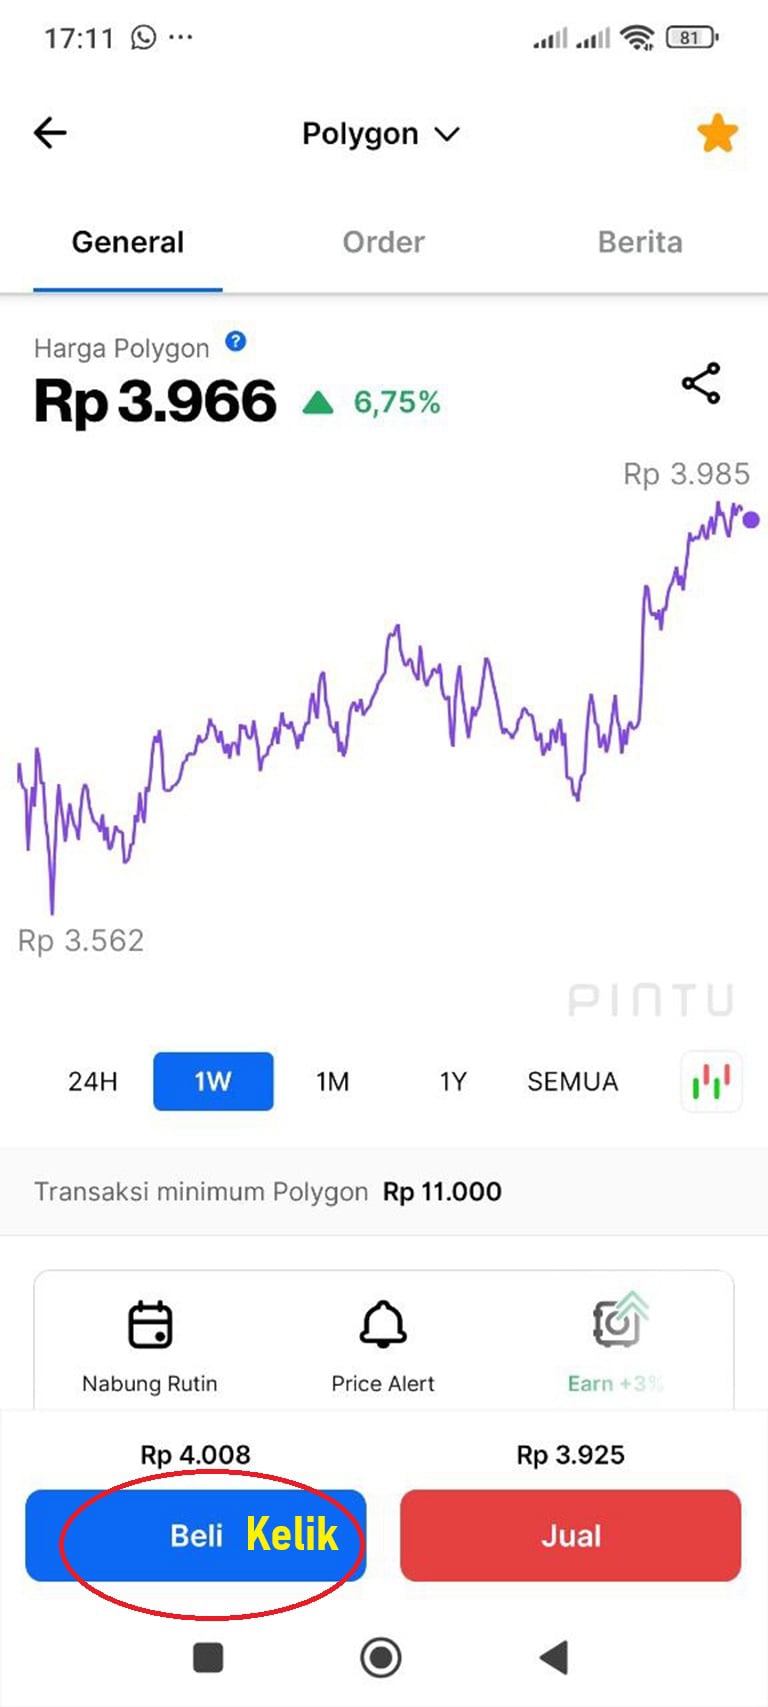This screenshot has width=768, height=1707.
Task: Select the 24H chart timeframe
Action: (93, 1081)
